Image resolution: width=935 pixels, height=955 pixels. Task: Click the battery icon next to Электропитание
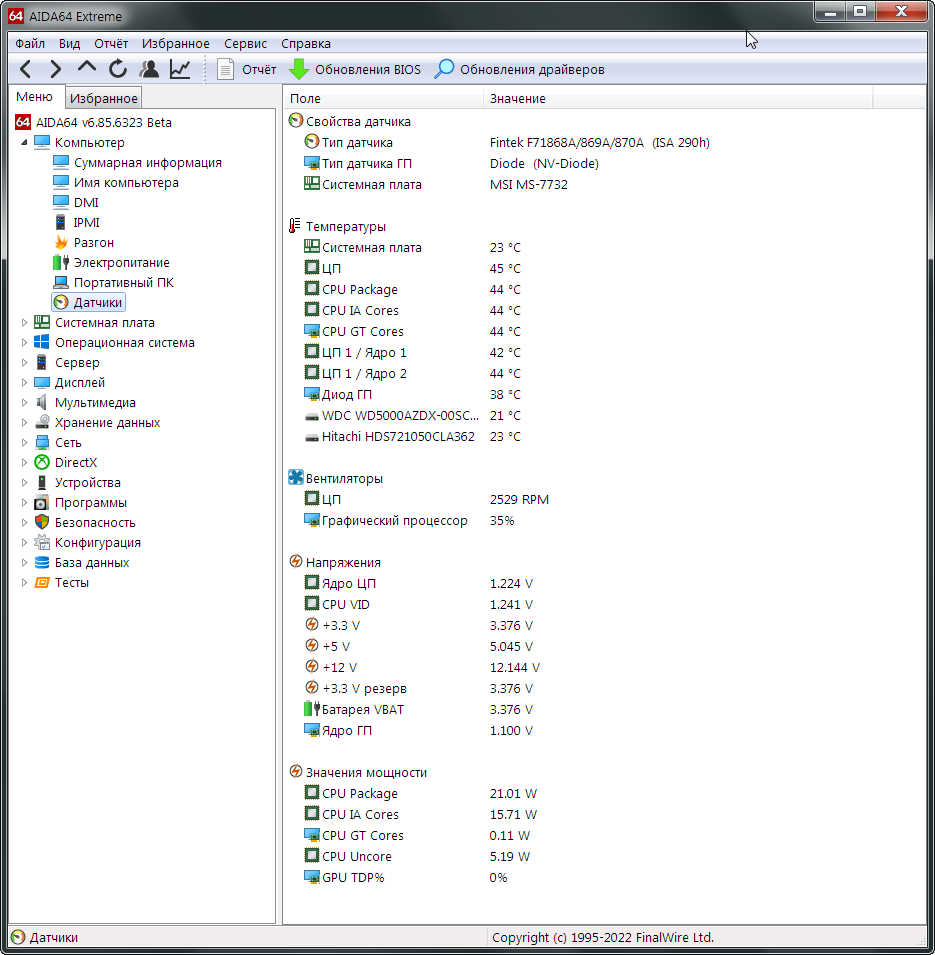(61, 263)
